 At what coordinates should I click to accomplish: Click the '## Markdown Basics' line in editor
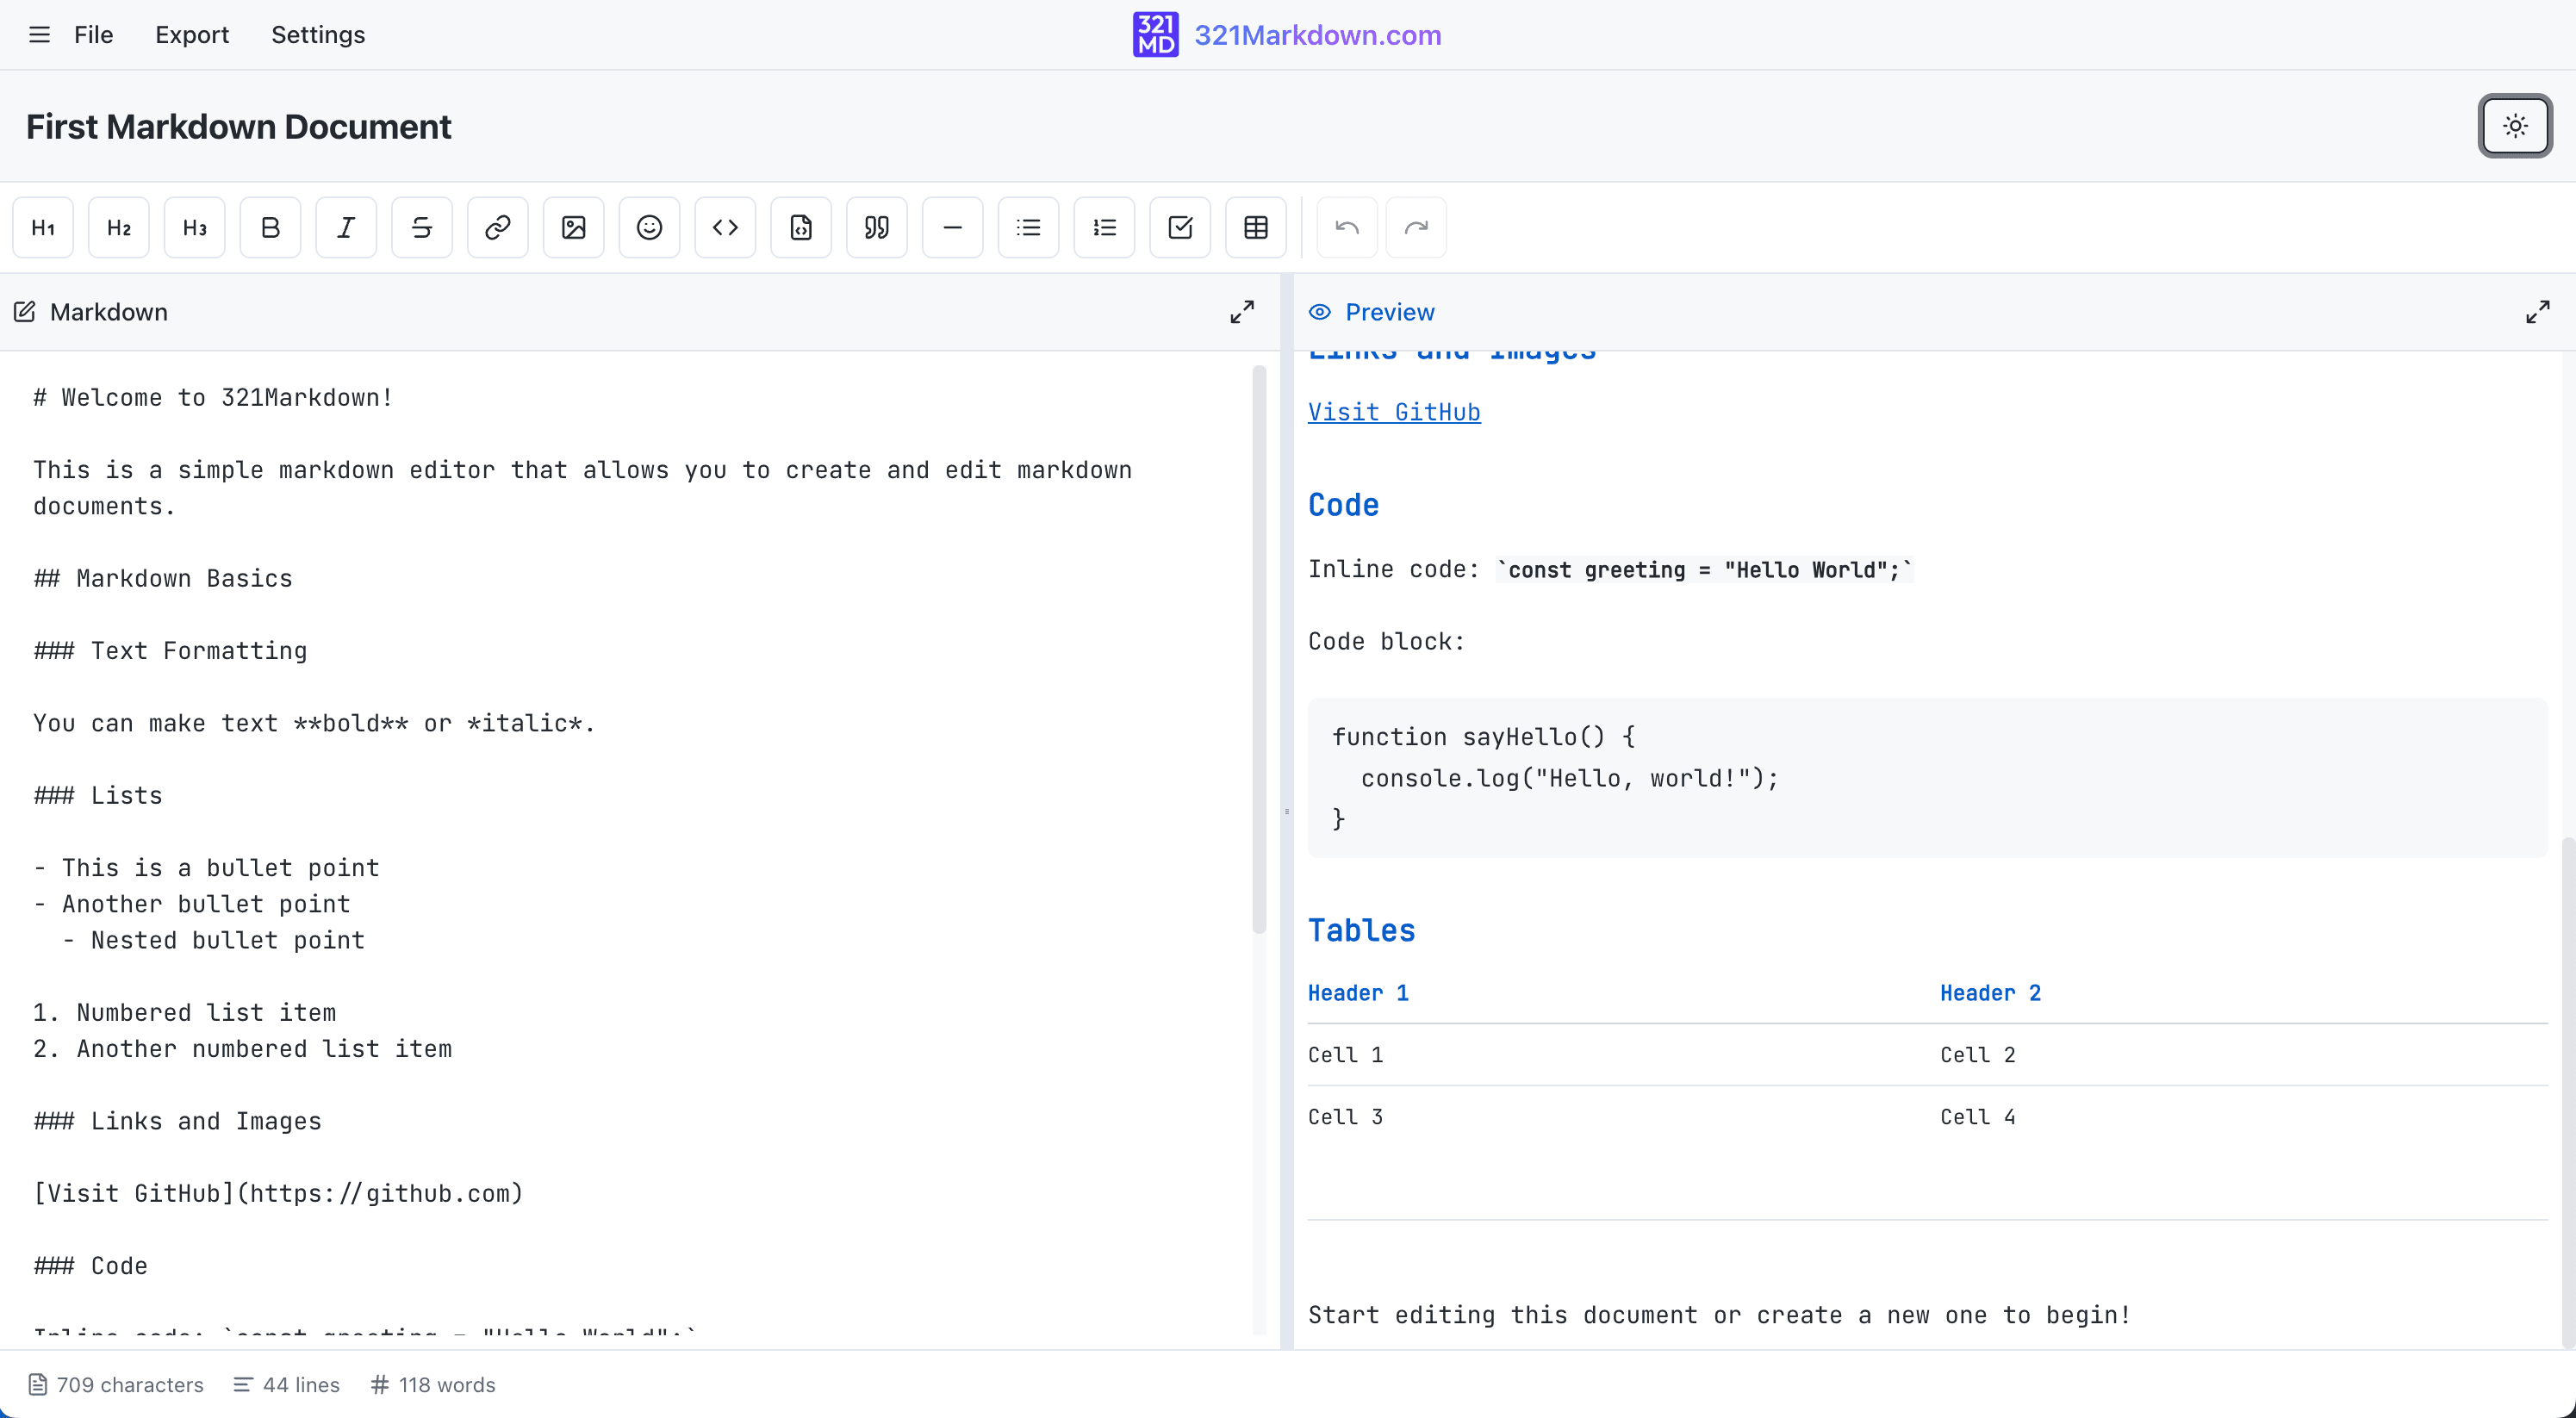click(163, 579)
